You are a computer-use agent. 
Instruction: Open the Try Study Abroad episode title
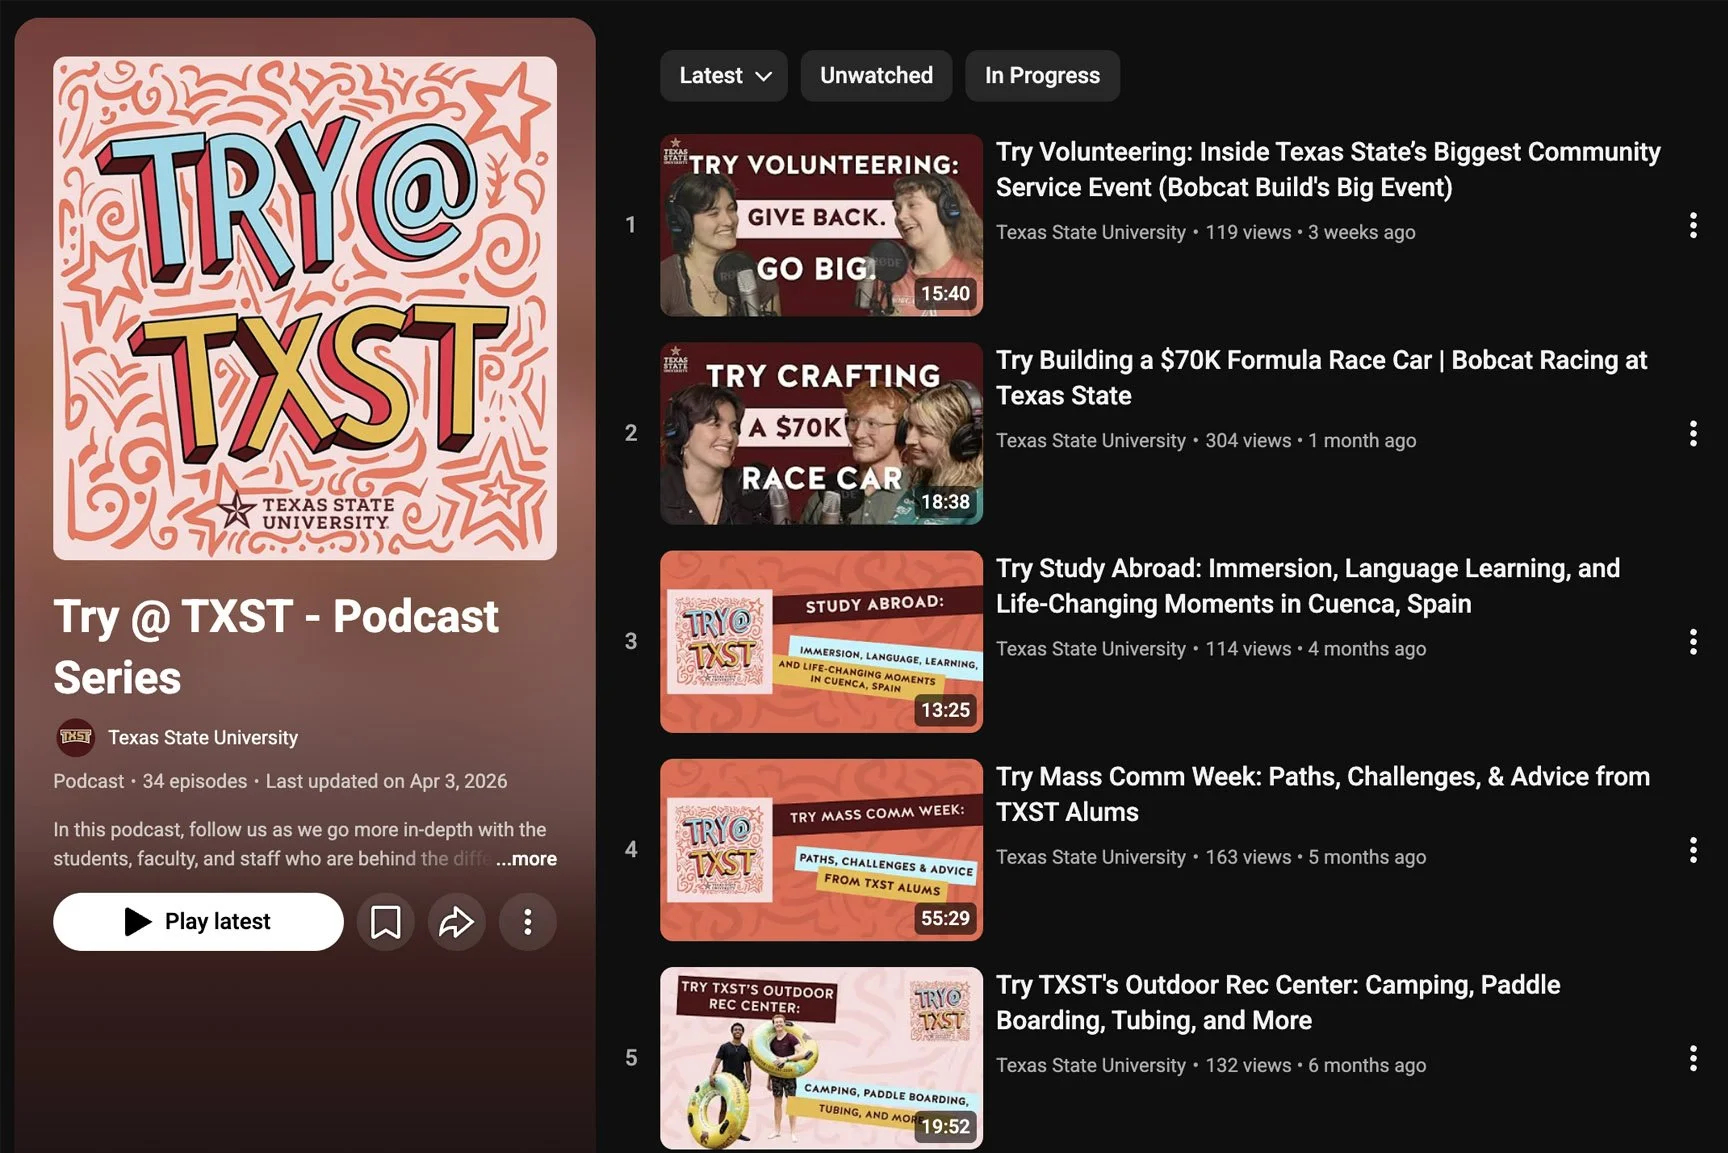tap(1308, 586)
